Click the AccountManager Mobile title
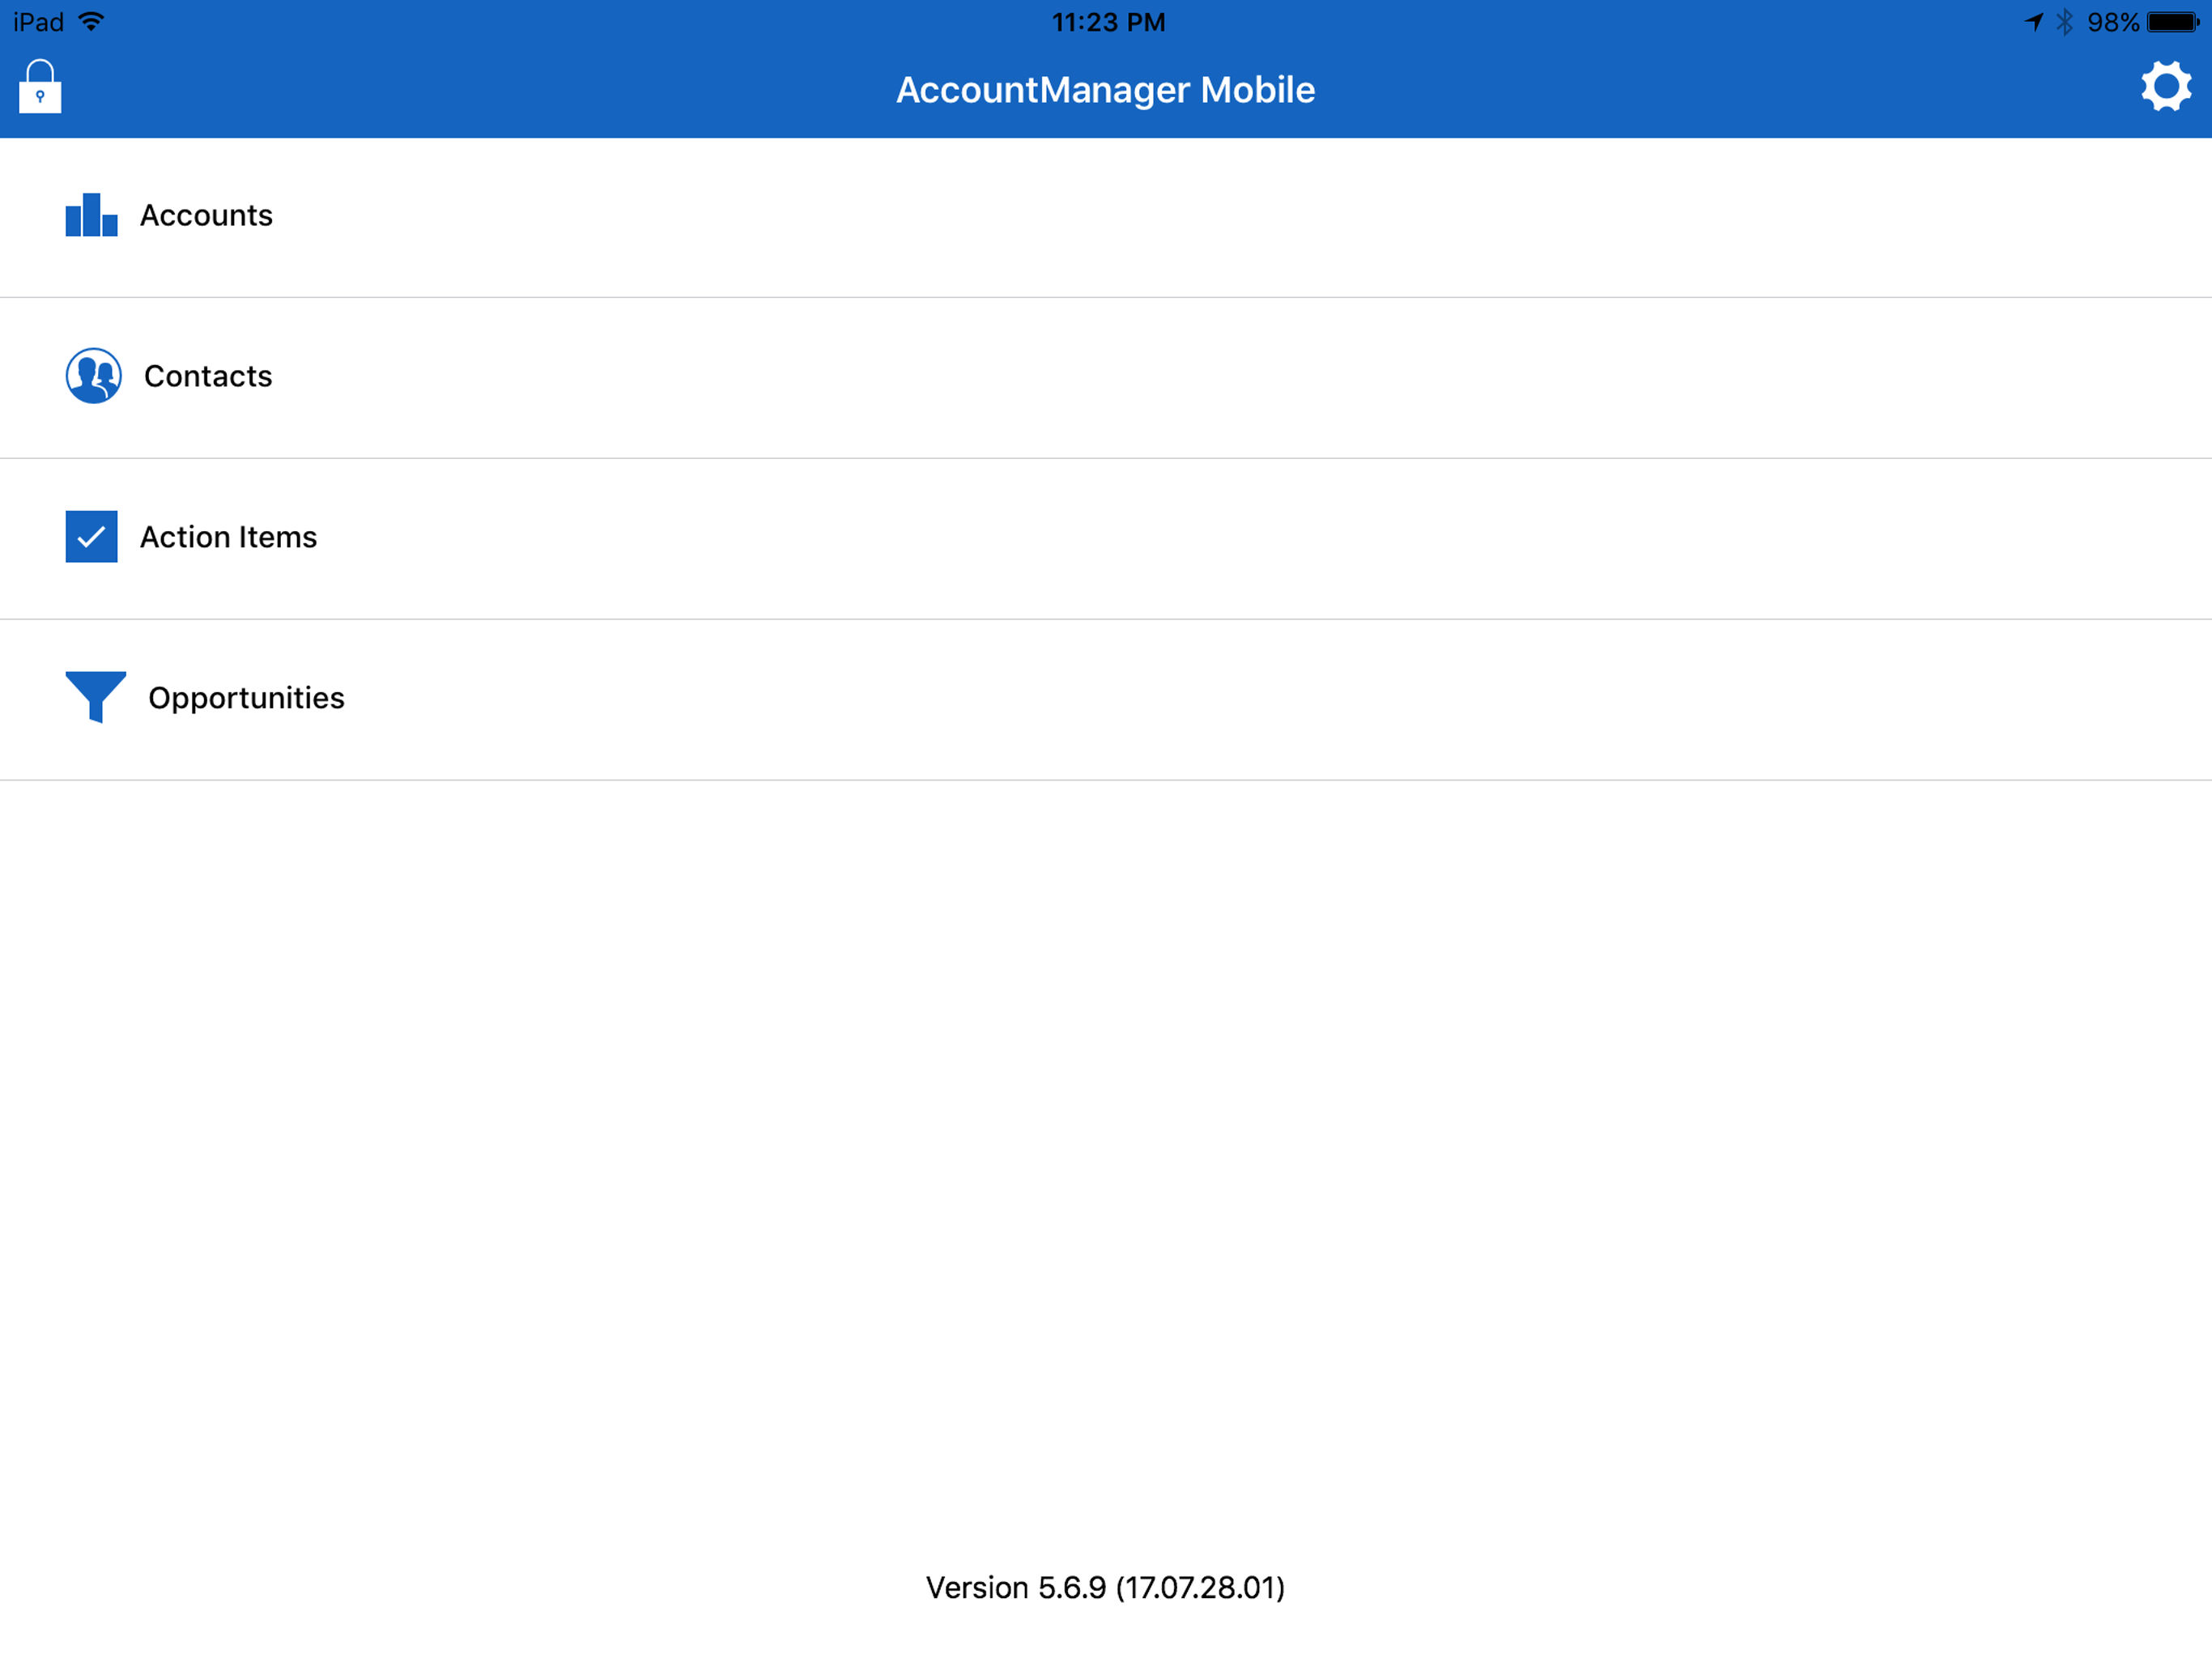Image resolution: width=2212 pixels, height=1658 pixels. click(x=1105, y=90)
